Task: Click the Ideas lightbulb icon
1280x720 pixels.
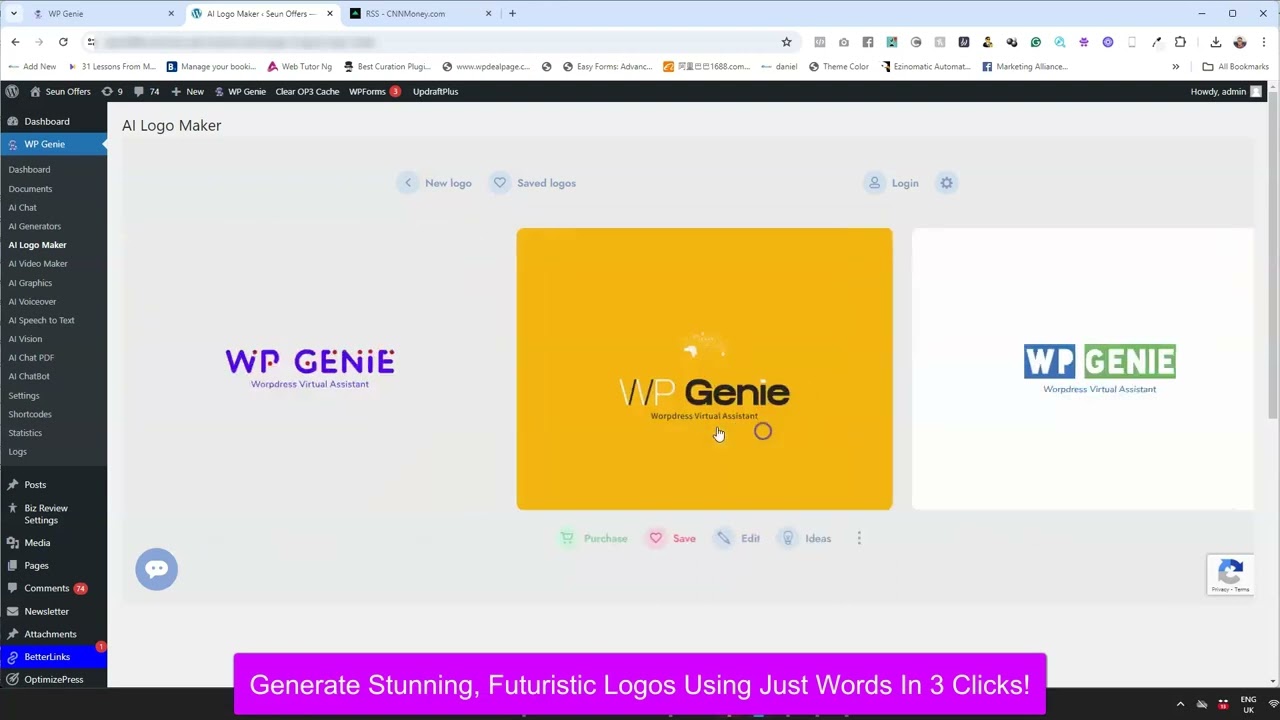Action: point(788,538)
